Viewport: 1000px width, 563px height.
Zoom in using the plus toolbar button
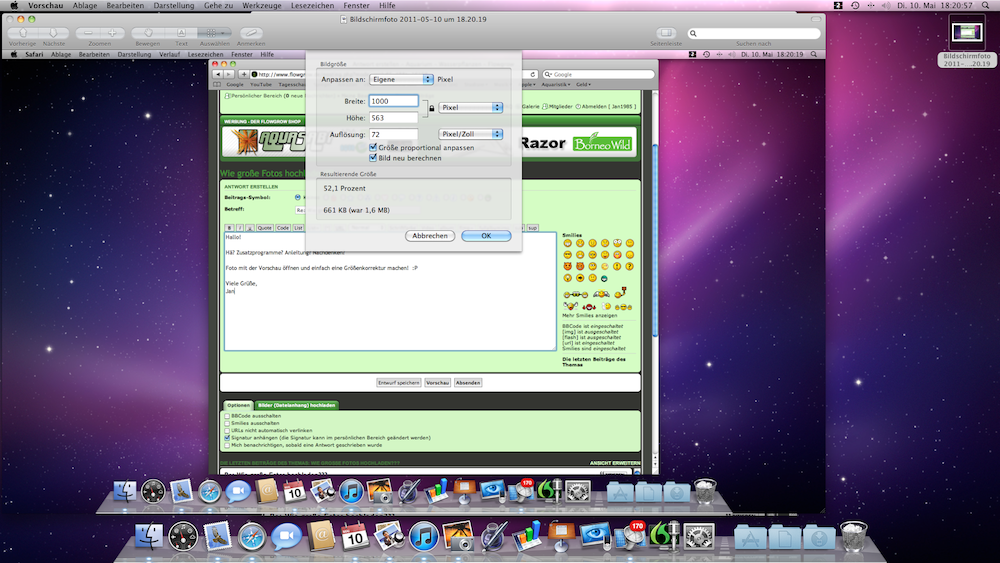click(x=112, y=33)
